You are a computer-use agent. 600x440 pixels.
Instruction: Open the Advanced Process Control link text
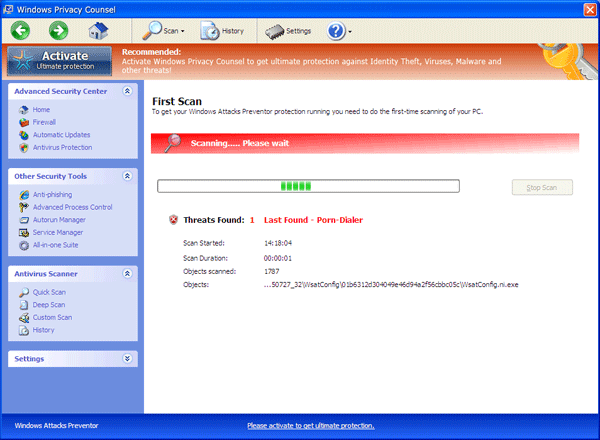[73, 207]
